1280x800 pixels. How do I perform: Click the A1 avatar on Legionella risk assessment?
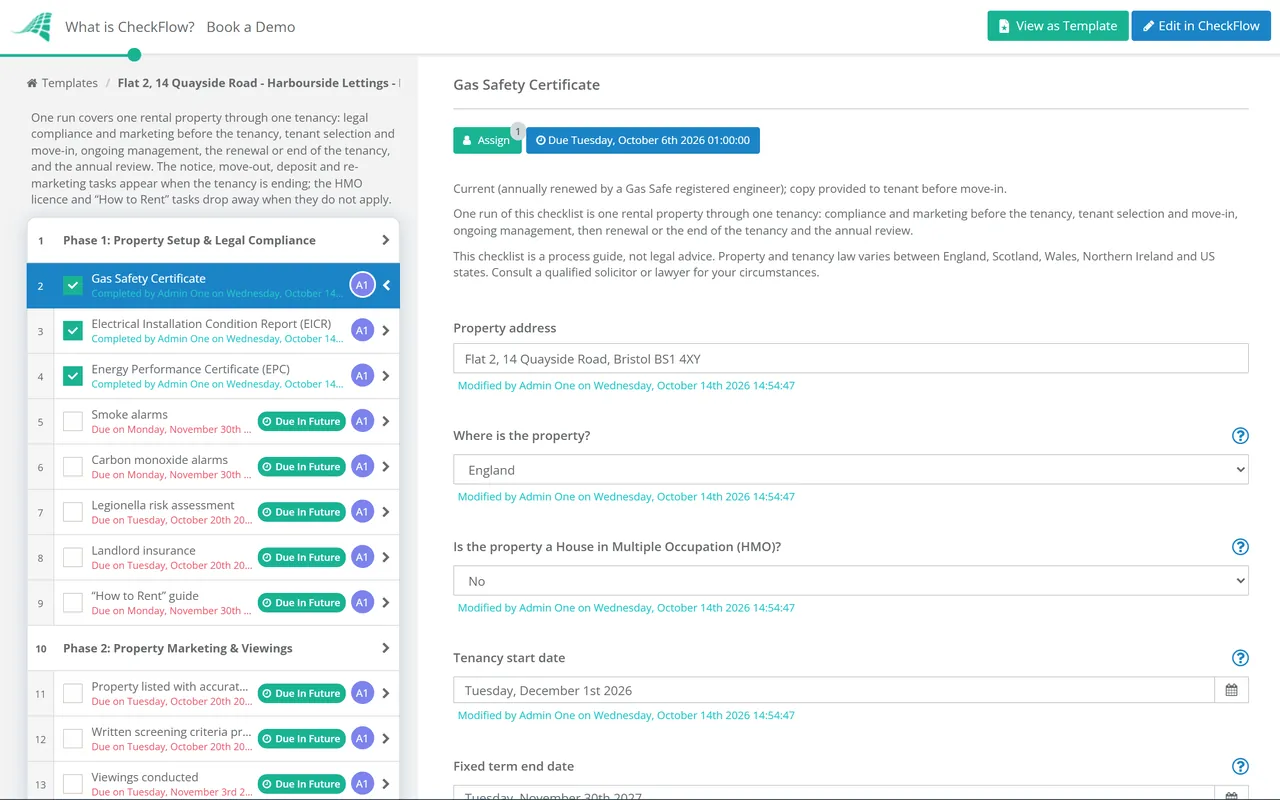click(x=362, y=512)
